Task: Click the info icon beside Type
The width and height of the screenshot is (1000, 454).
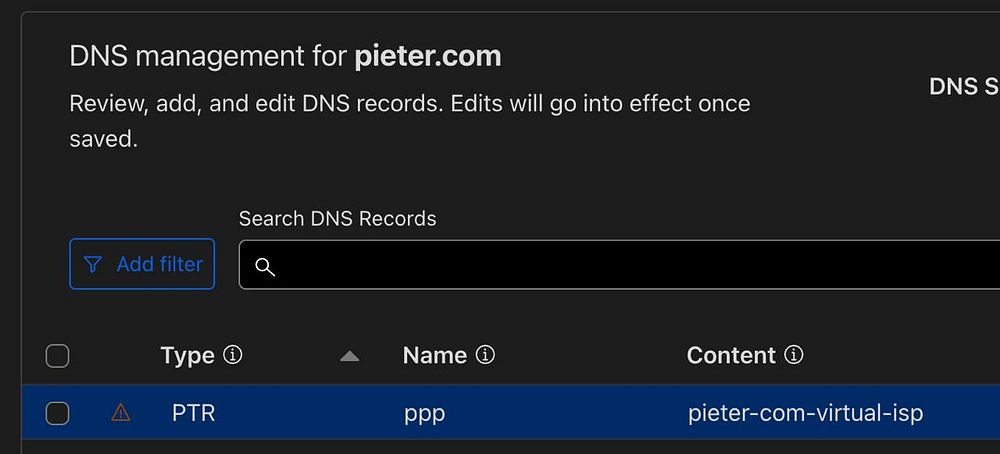Action: point(233,355)
